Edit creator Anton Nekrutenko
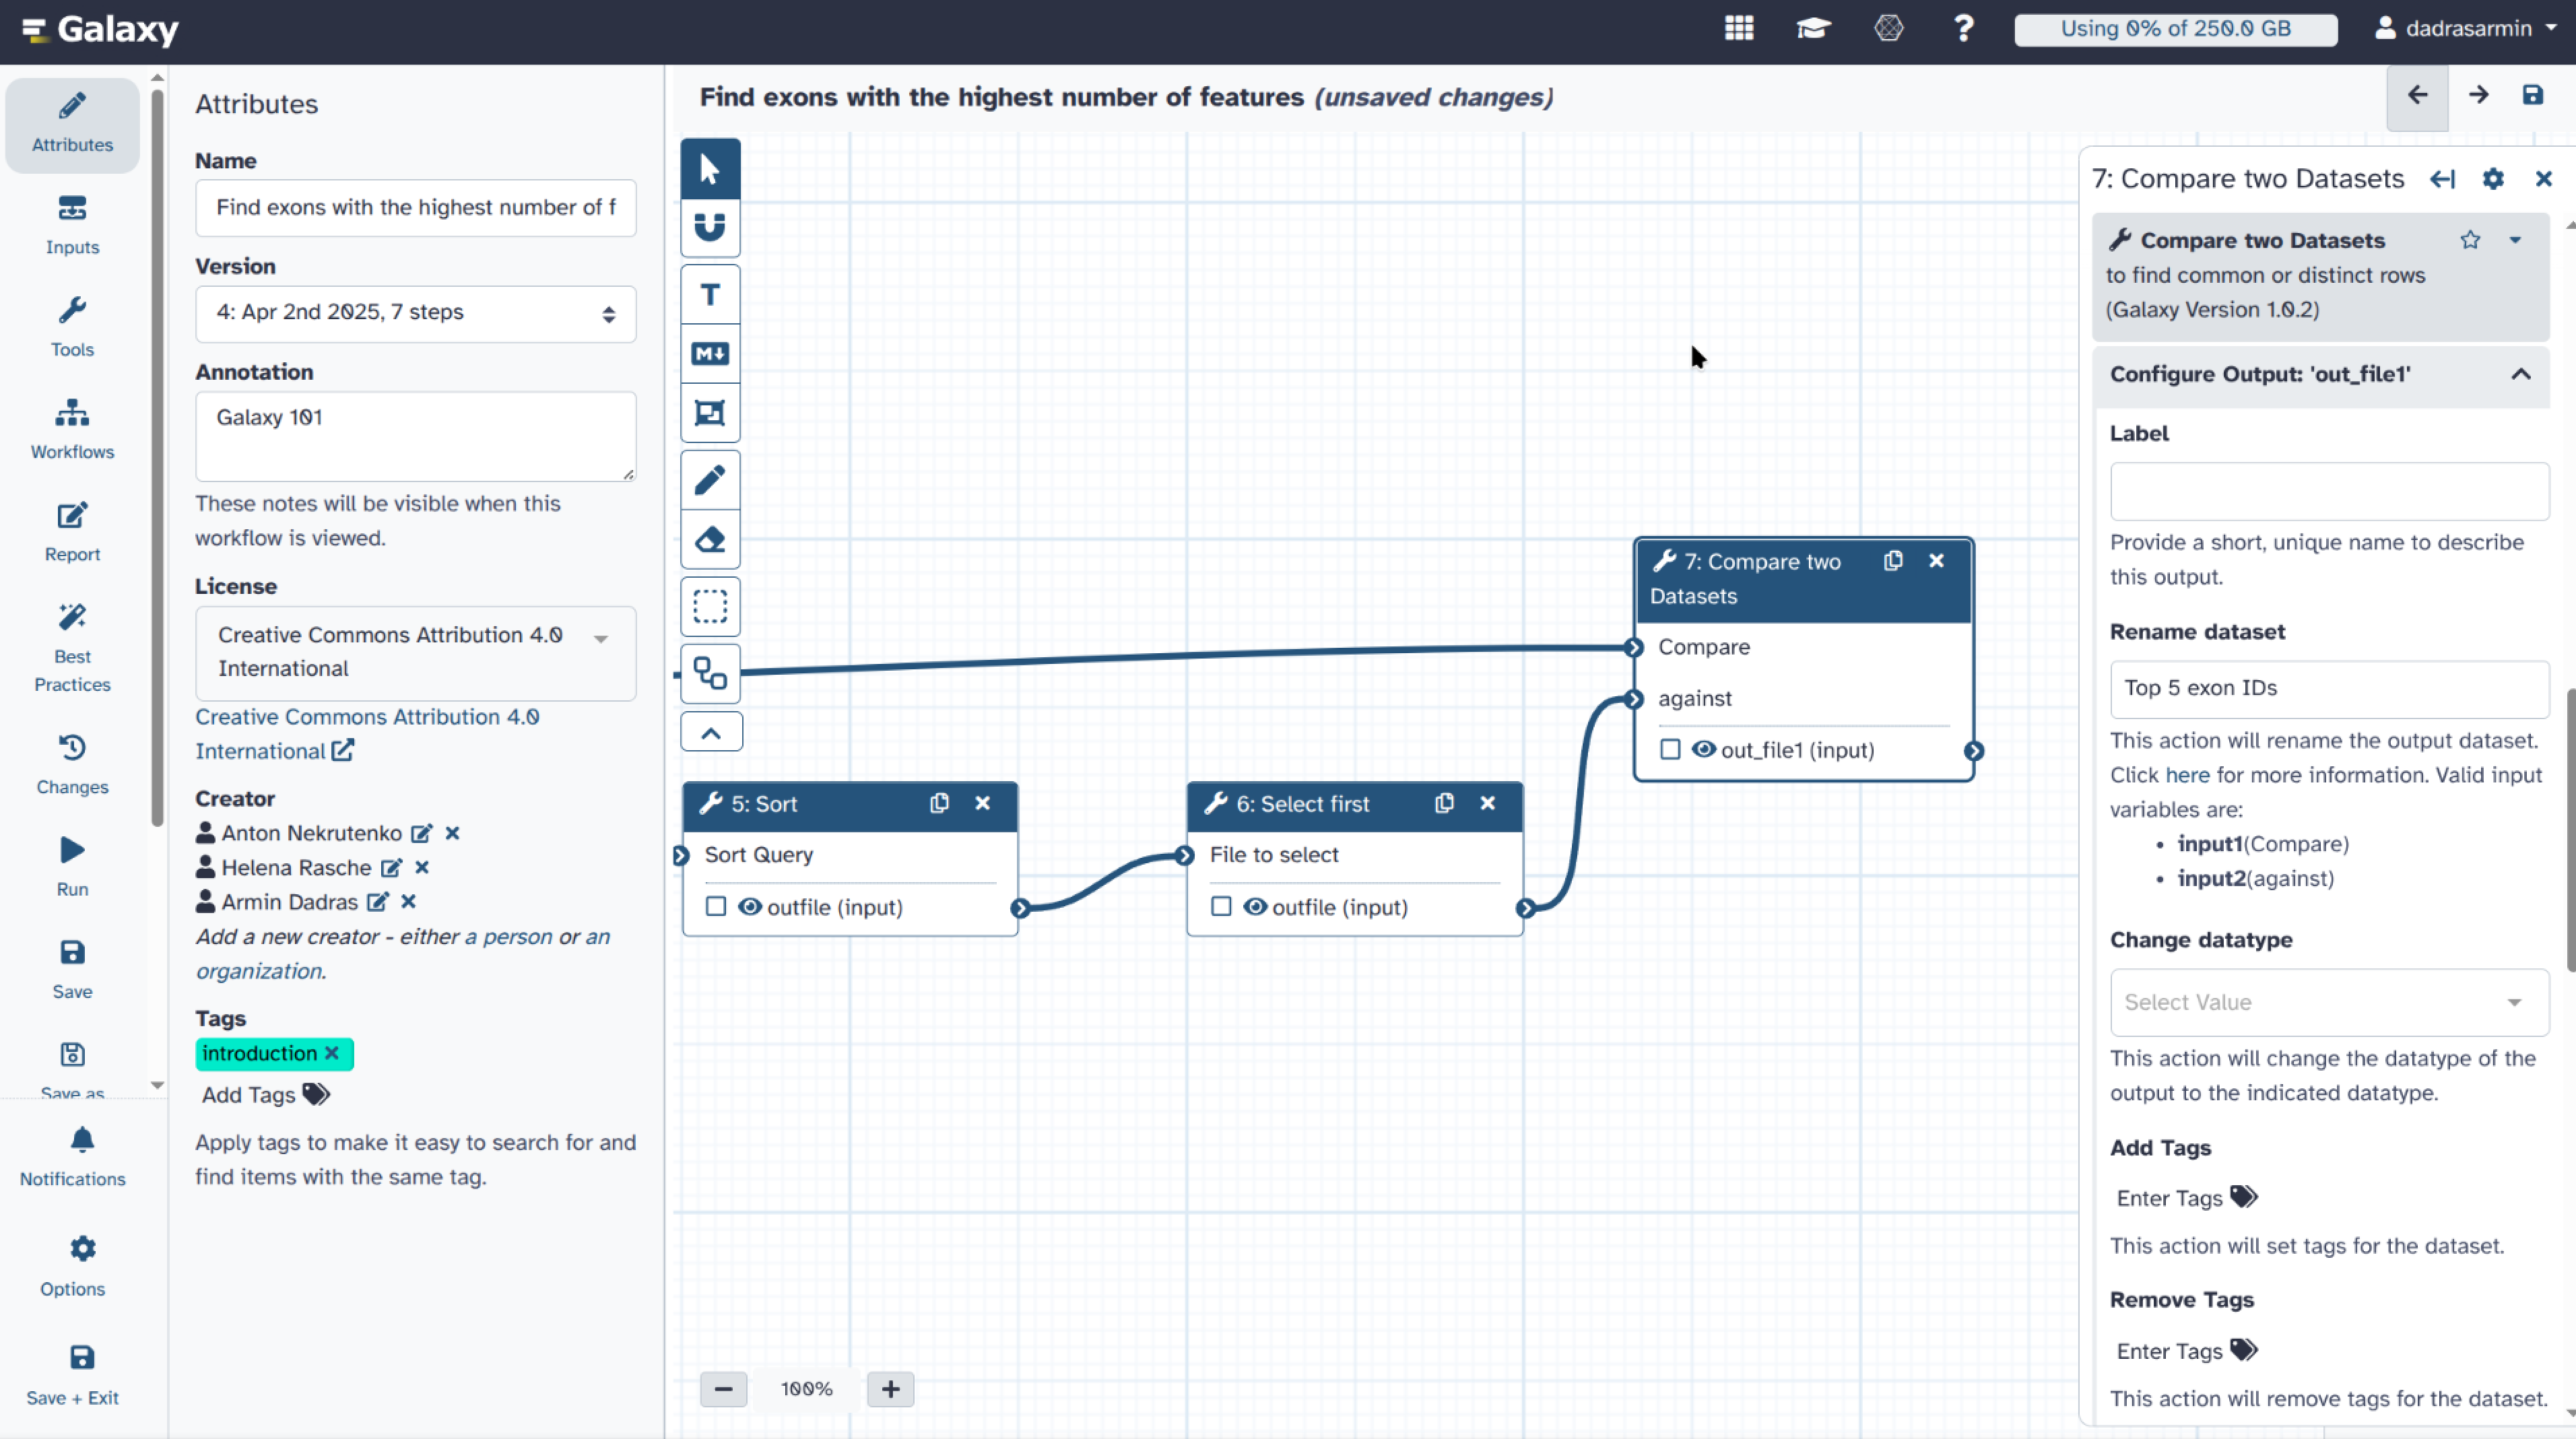The width and height of the screenshot is (2576, 1439). [422, 833]
